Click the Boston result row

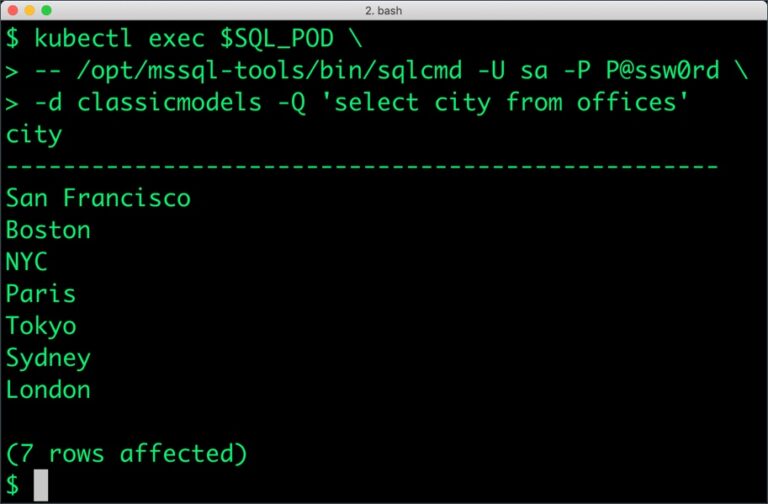[48, 230]
